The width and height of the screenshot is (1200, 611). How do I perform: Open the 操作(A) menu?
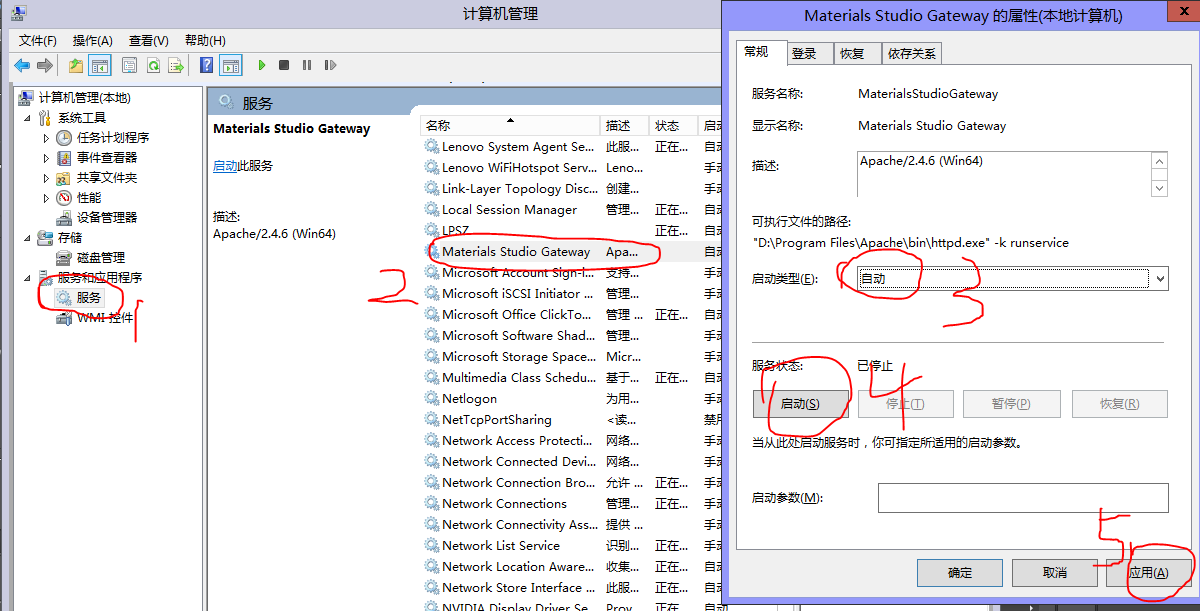tap(93, 40)
